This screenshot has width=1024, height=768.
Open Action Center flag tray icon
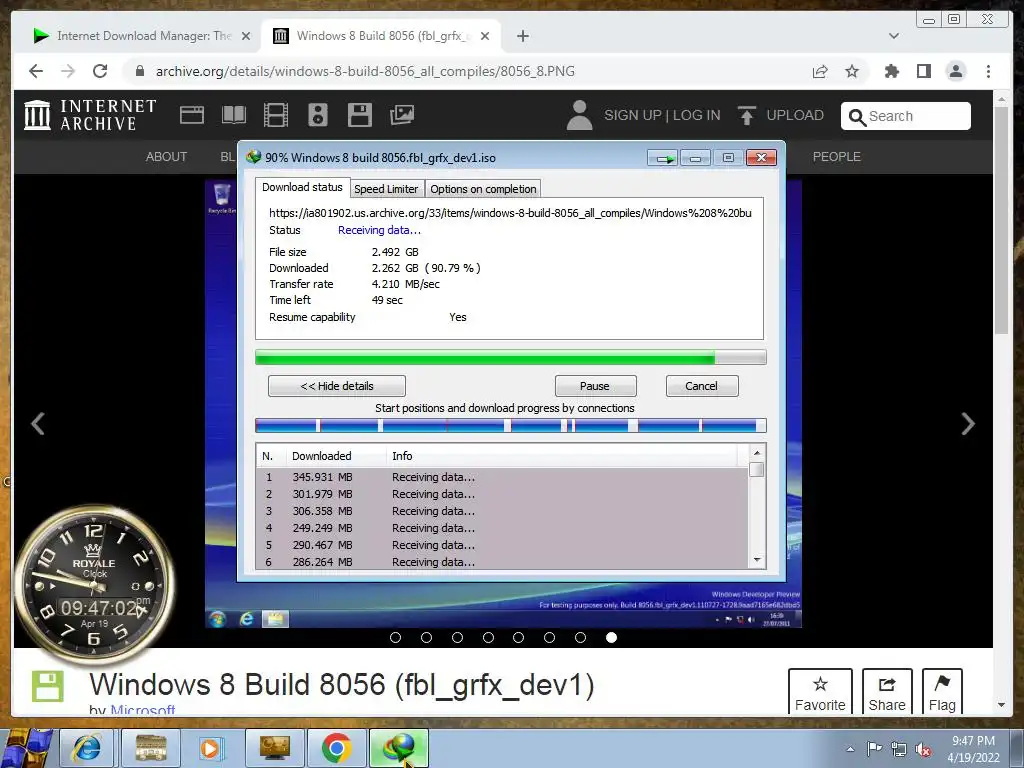tap(874, 749)
